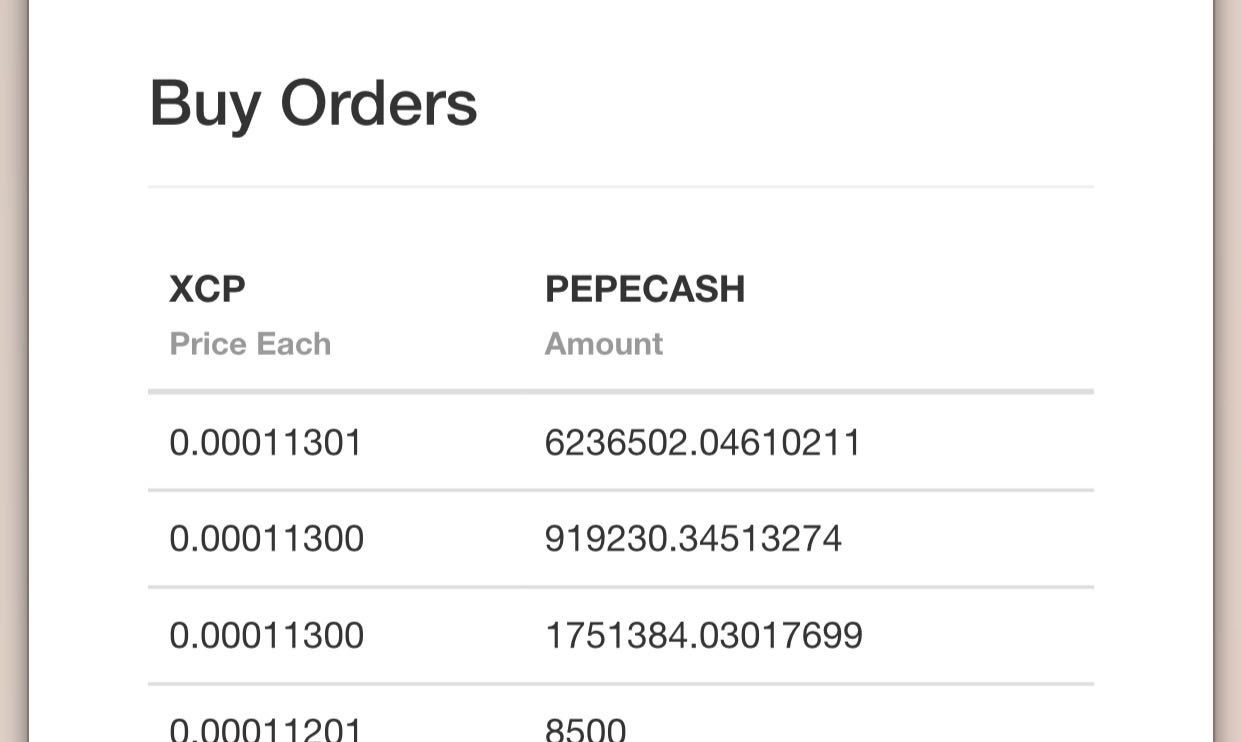Click the thick separator under column labels
1242x742 pixels.
pyautogui.click(x=621, y=391)
